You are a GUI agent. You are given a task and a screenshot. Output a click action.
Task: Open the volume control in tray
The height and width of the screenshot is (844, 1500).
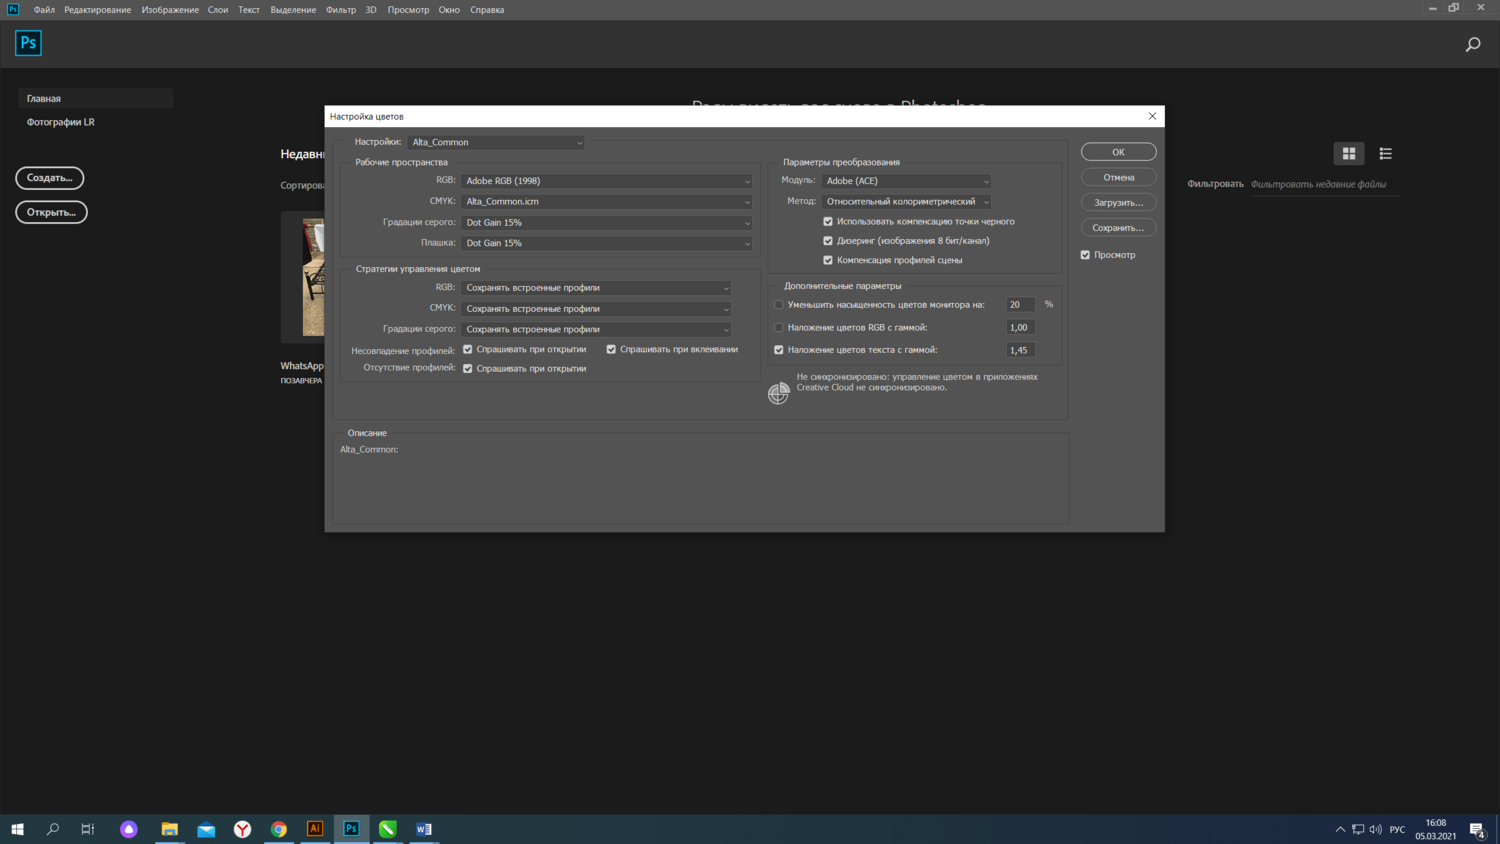click(x=1376, y=829)
